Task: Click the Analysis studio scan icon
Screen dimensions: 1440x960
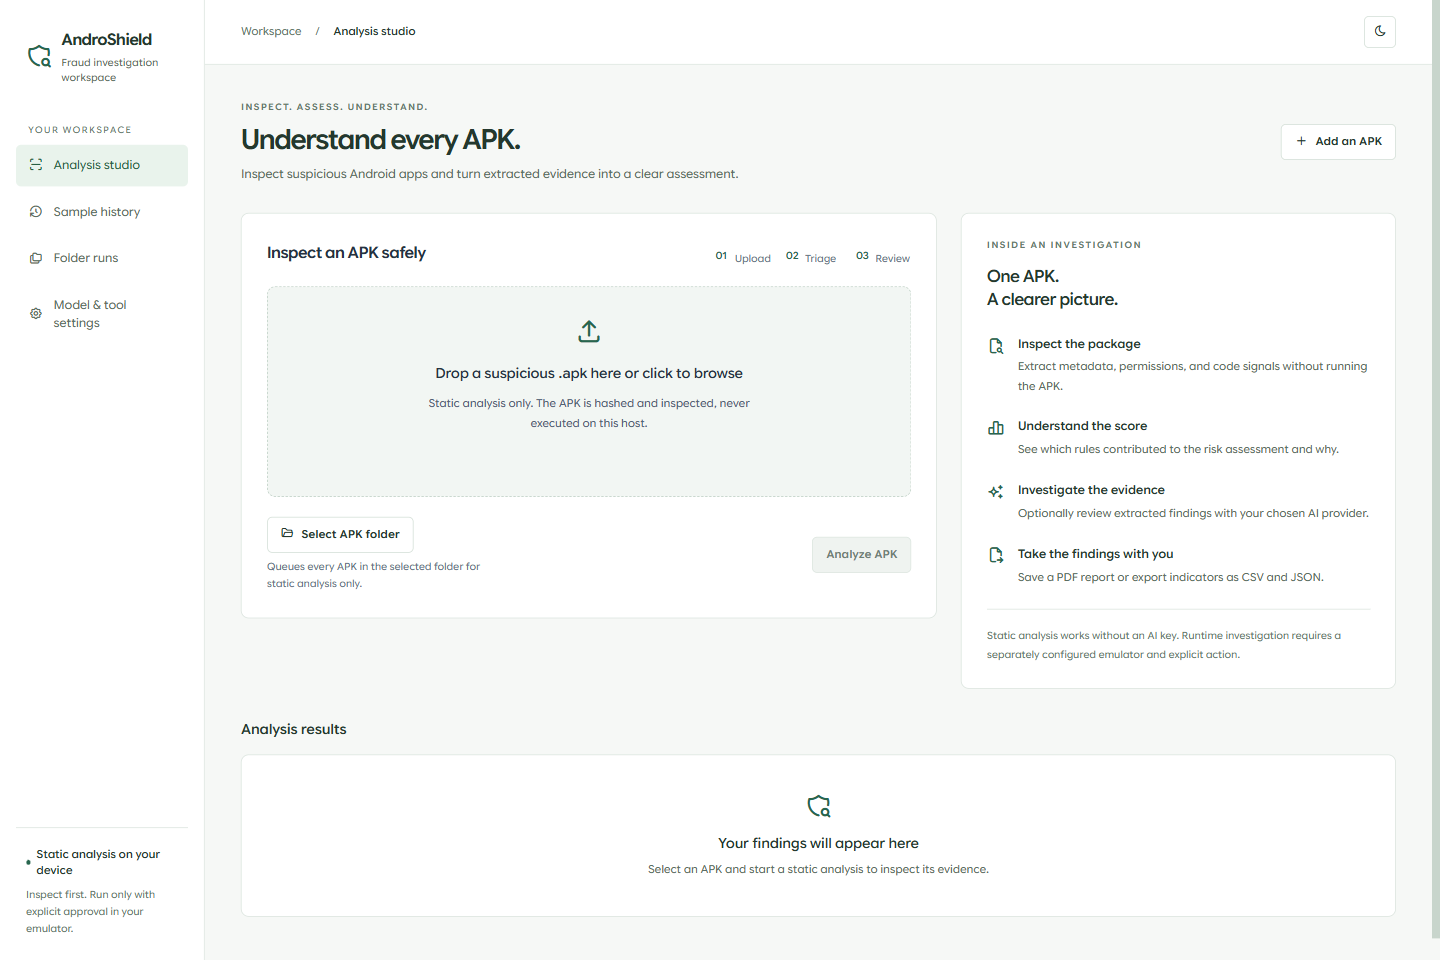Action: [36, 165]
